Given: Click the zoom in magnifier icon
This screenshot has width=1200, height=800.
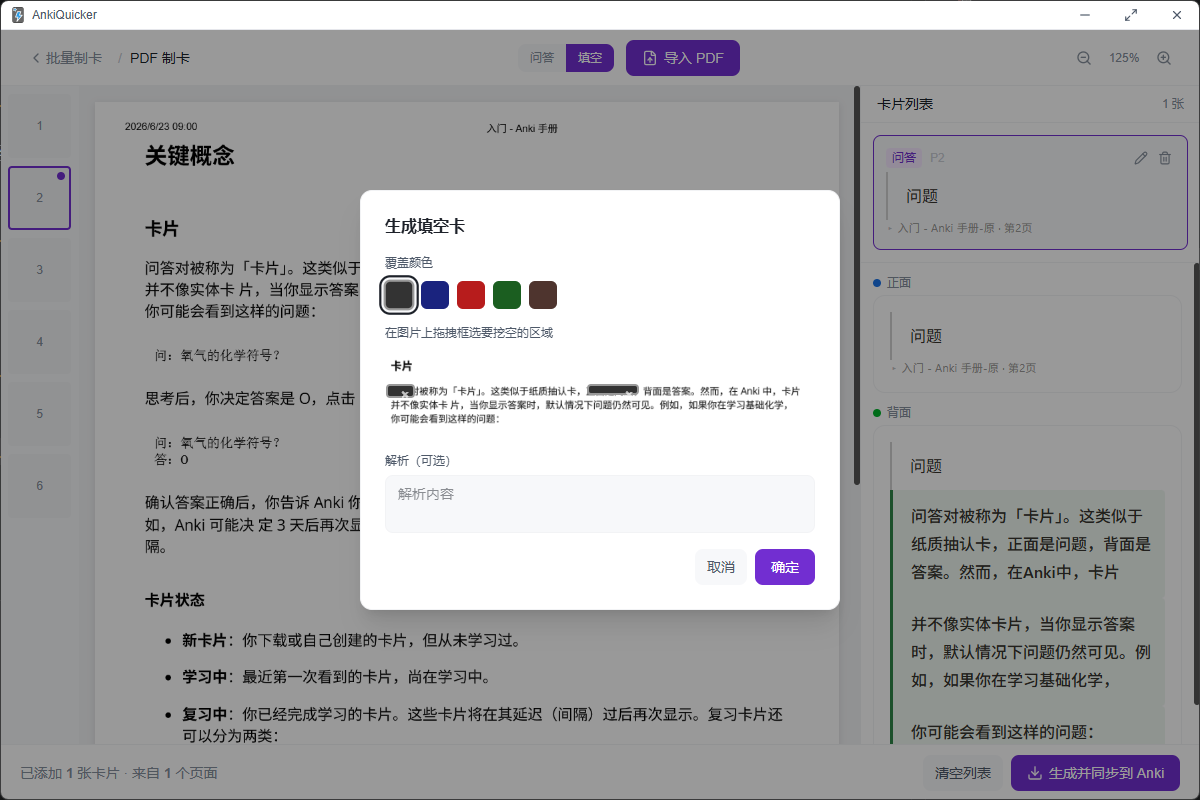Looking at the screenshot, I should coord(1164,58).
